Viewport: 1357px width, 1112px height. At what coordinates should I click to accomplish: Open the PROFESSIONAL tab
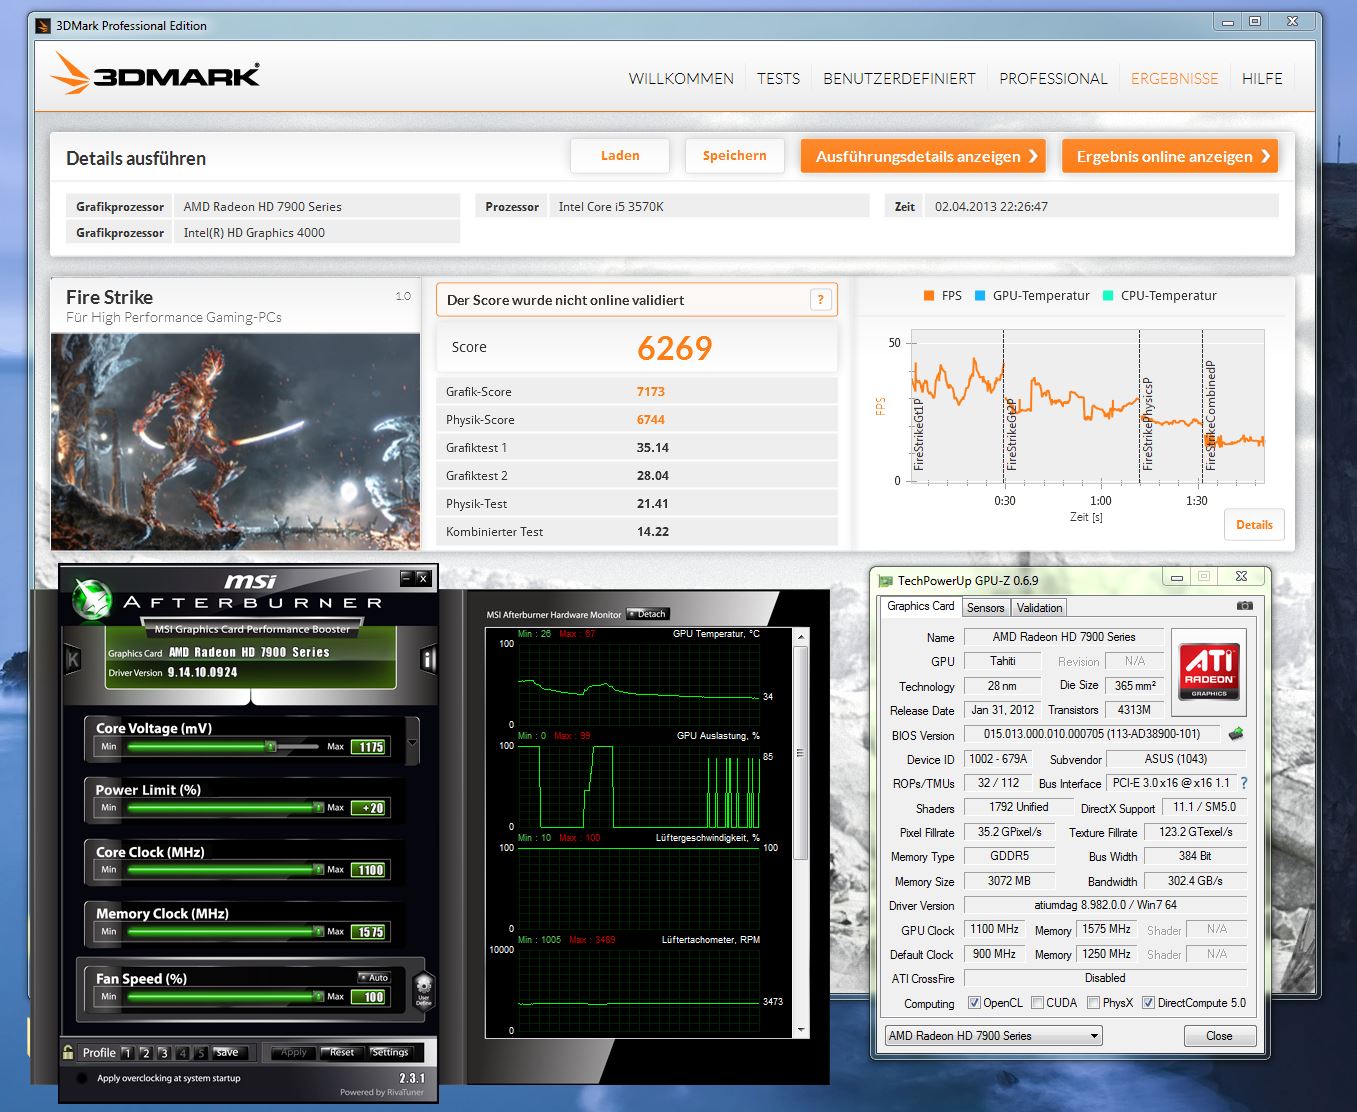tap(1053, 78)
